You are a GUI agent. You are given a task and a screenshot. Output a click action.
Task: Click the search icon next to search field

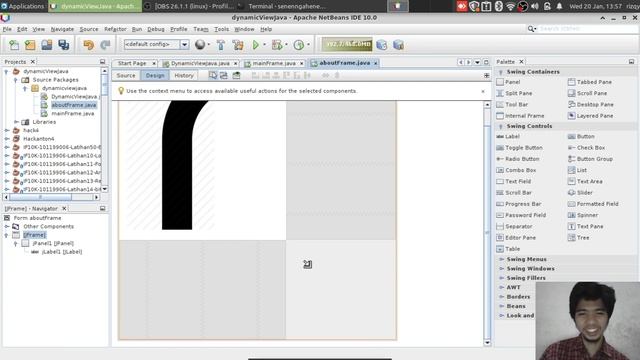pos(531,29)
